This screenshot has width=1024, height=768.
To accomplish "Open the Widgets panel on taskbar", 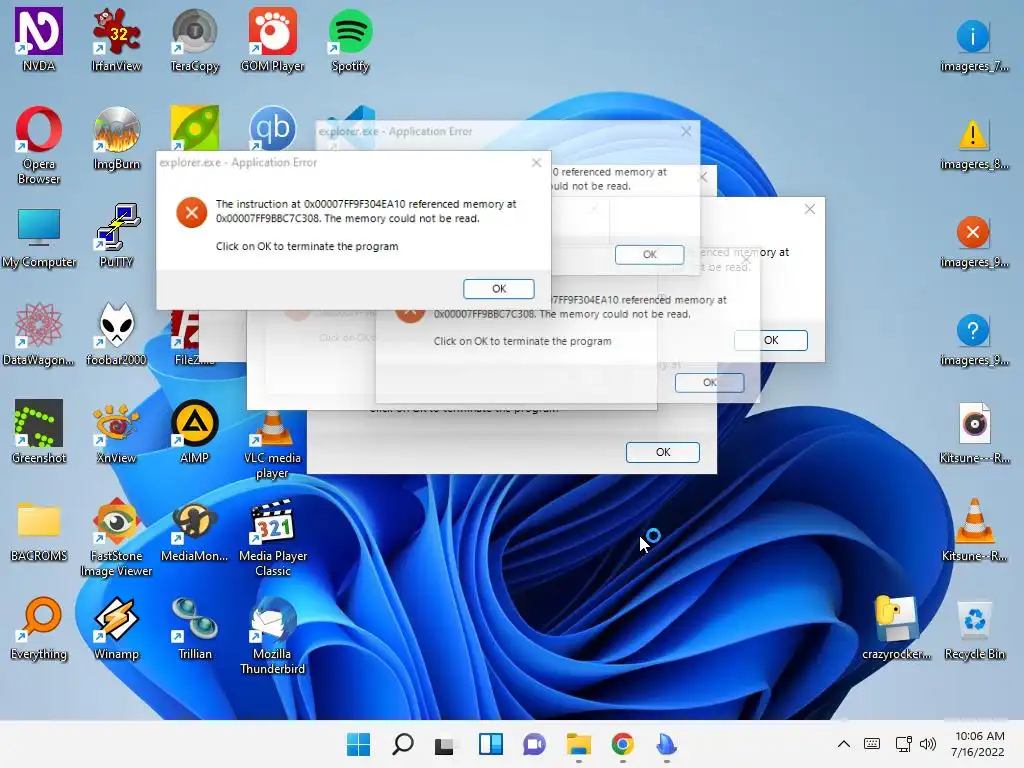I will tap(490, 744).
